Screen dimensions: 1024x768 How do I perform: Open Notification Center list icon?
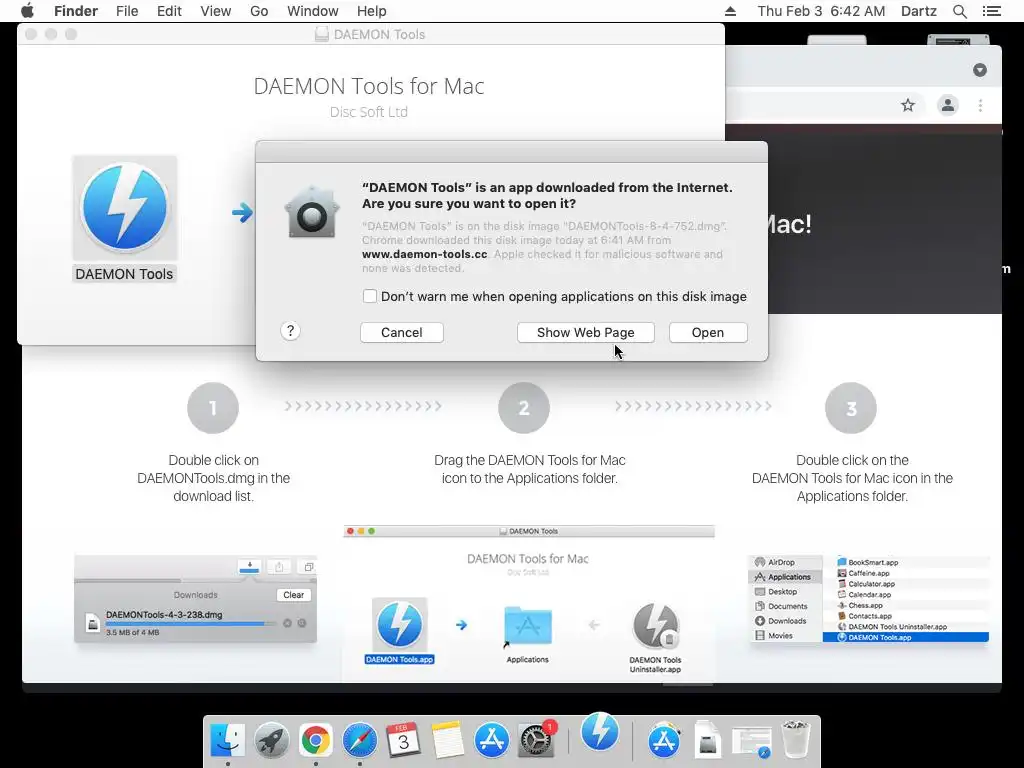[991, 11]
